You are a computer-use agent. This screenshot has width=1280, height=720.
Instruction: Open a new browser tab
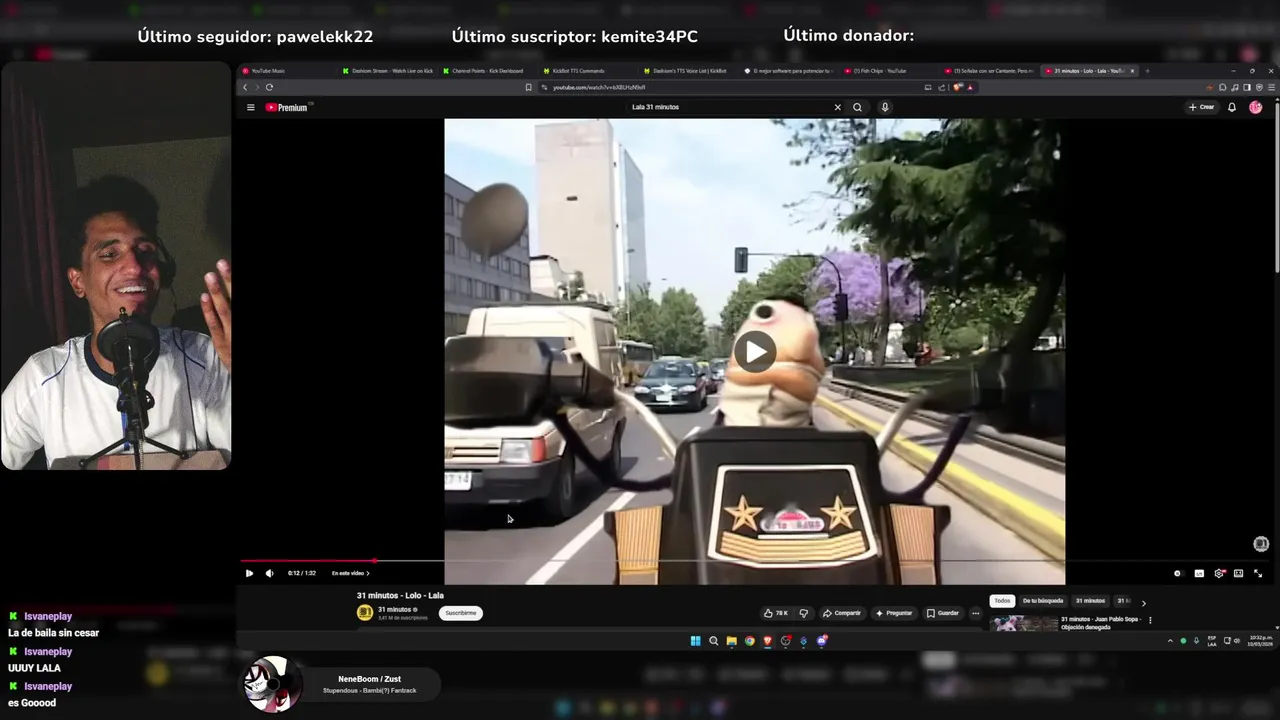[x=1147, y=71]
